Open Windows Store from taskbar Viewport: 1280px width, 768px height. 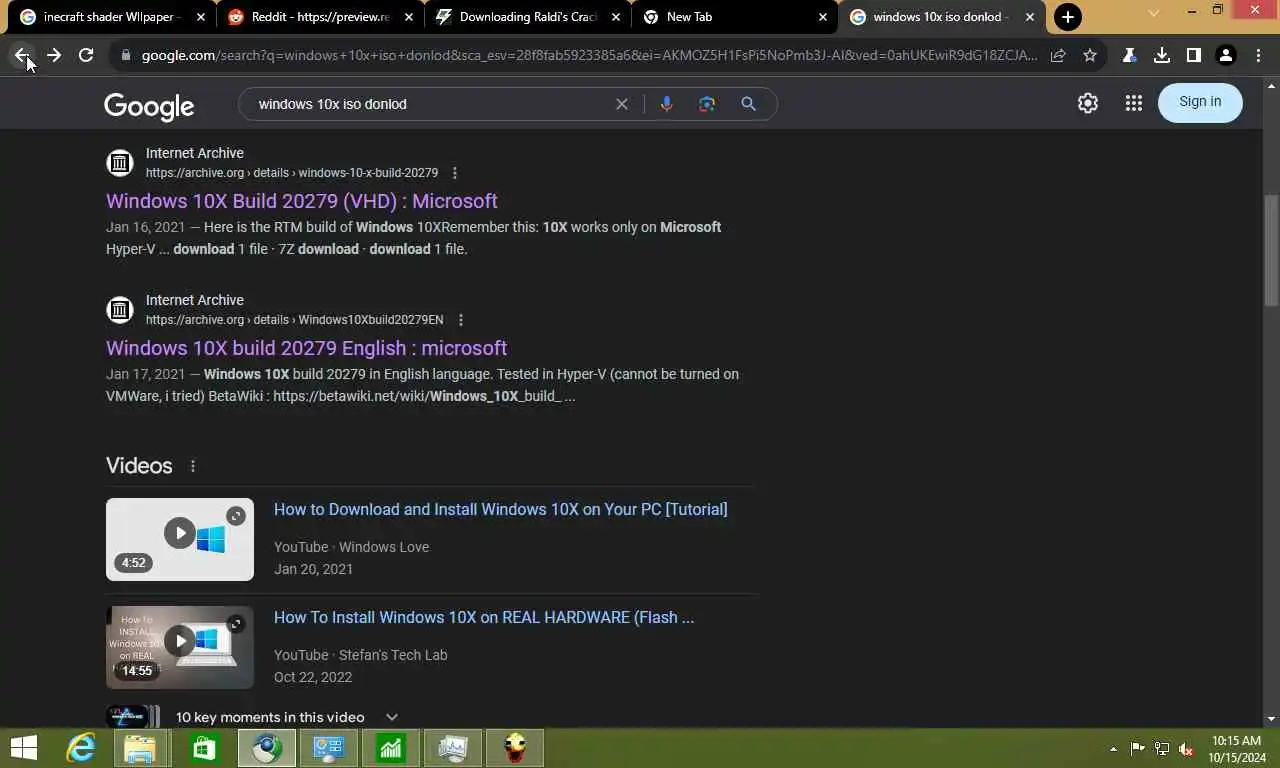pos(204,748)
